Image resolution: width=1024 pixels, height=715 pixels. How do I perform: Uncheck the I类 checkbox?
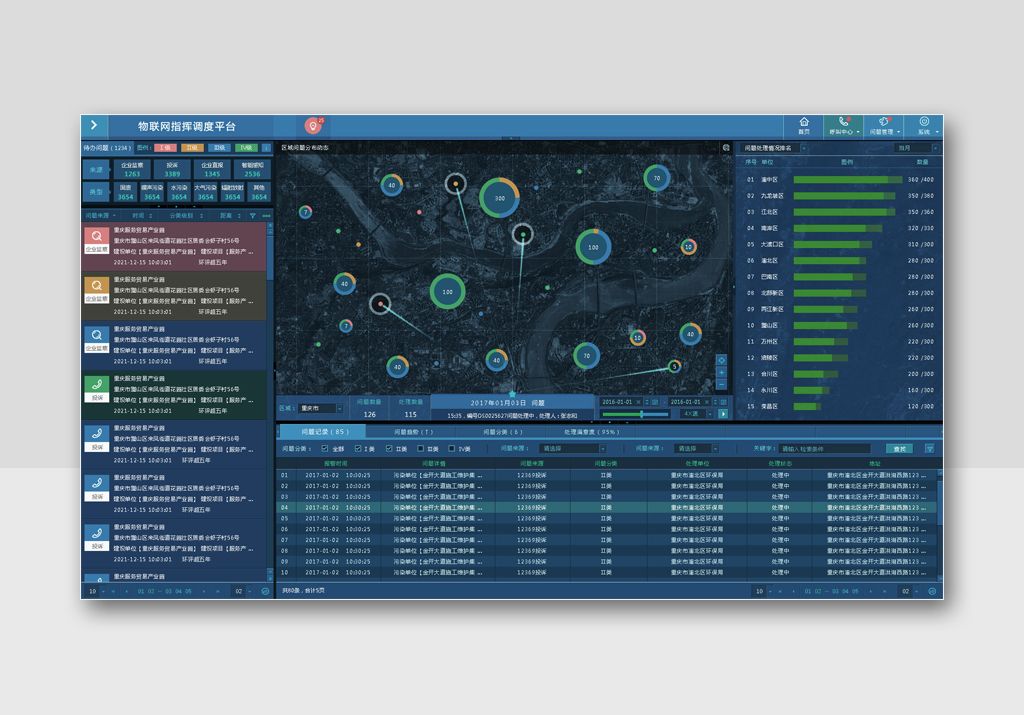pyautogui.click(x=358, y=449)
